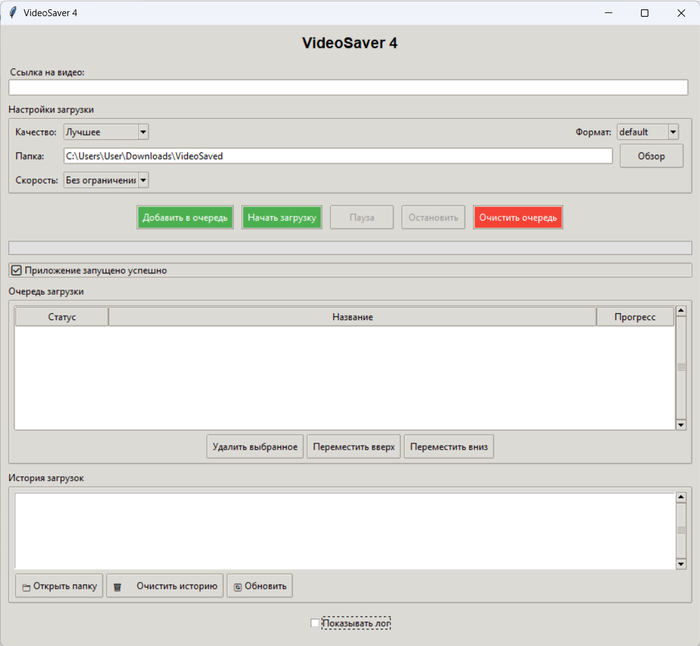Click red Очистить очередь button

click(518, 217)
